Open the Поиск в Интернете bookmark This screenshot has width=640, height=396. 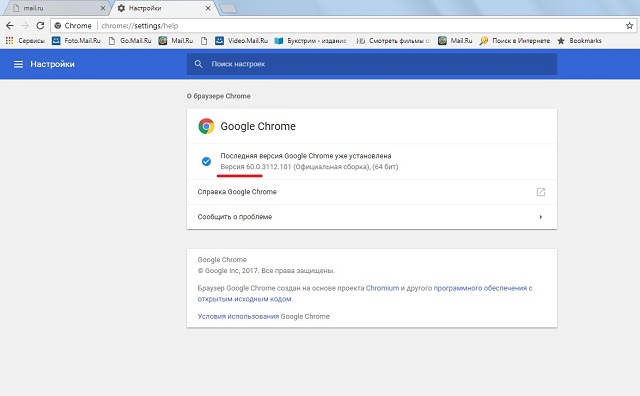515,40
